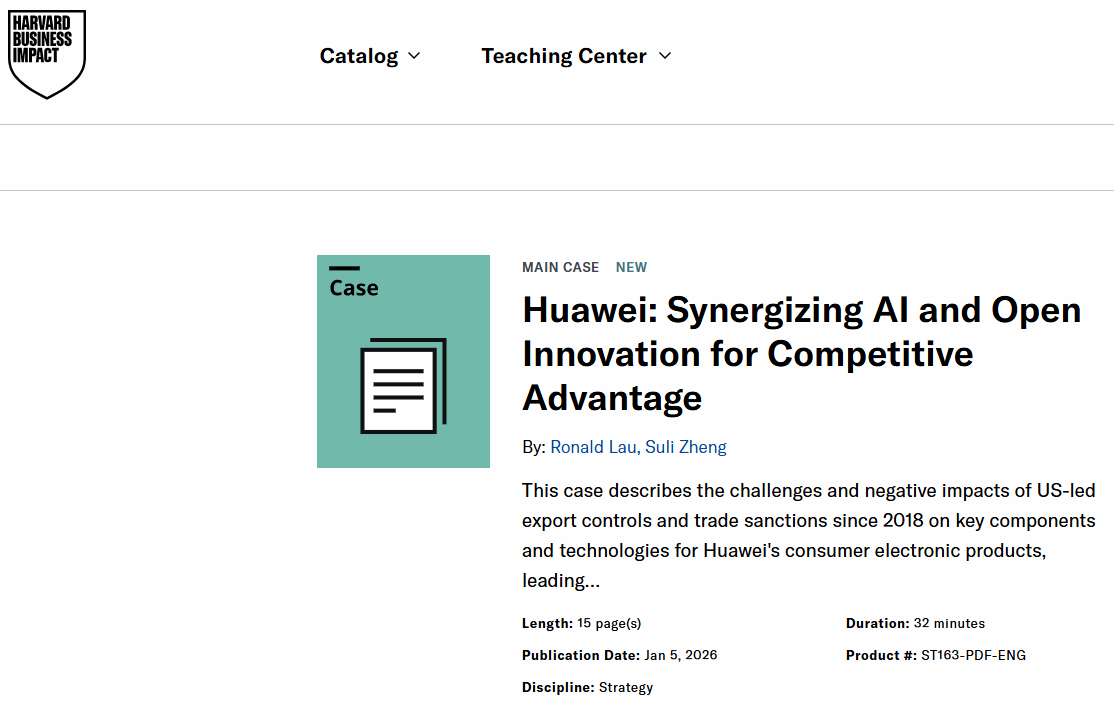Image resolution: width=1114 pixels, height=704 pixels.
Task: Click the Discipline Strategy detail
Action: pos(587,687)
